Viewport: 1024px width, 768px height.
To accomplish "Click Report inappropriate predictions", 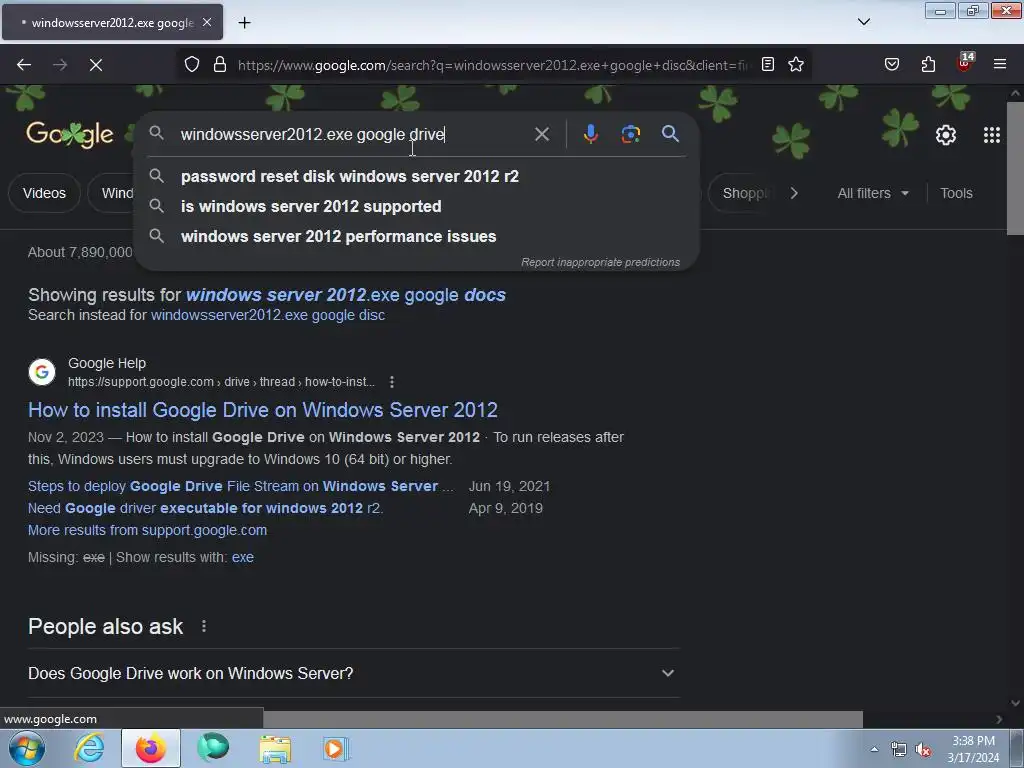I will click(x=600, y=263).
